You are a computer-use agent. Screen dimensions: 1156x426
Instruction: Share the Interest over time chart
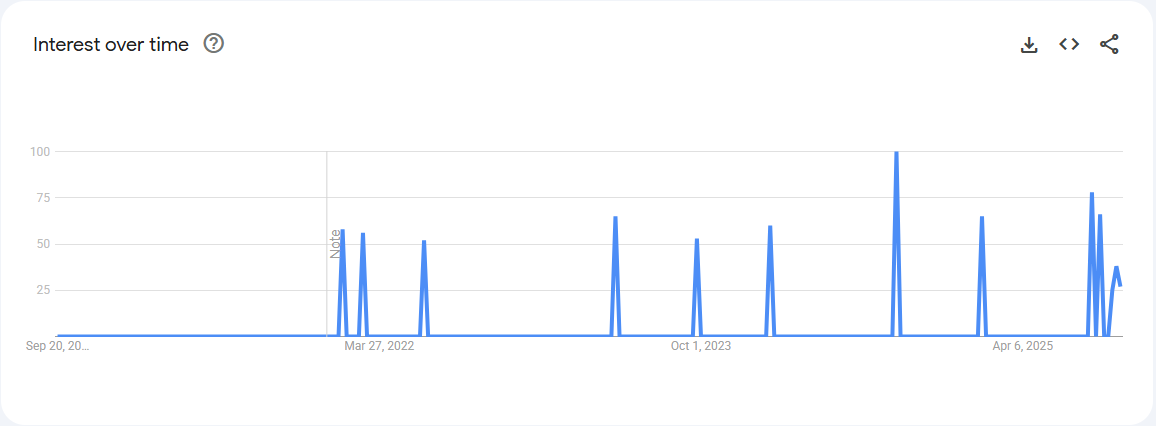pos(1109,44)
